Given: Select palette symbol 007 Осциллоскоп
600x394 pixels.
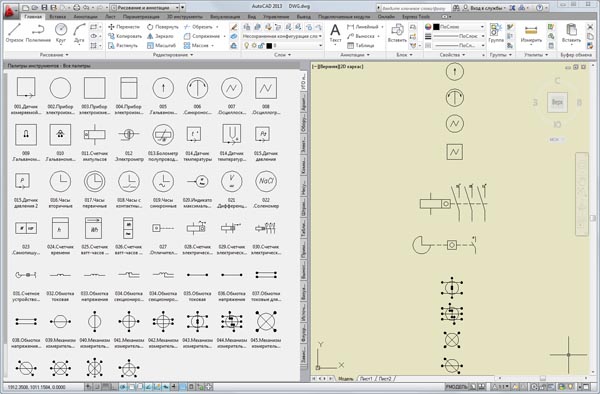Looking at the screenshot, I should [x=232, y=95].
